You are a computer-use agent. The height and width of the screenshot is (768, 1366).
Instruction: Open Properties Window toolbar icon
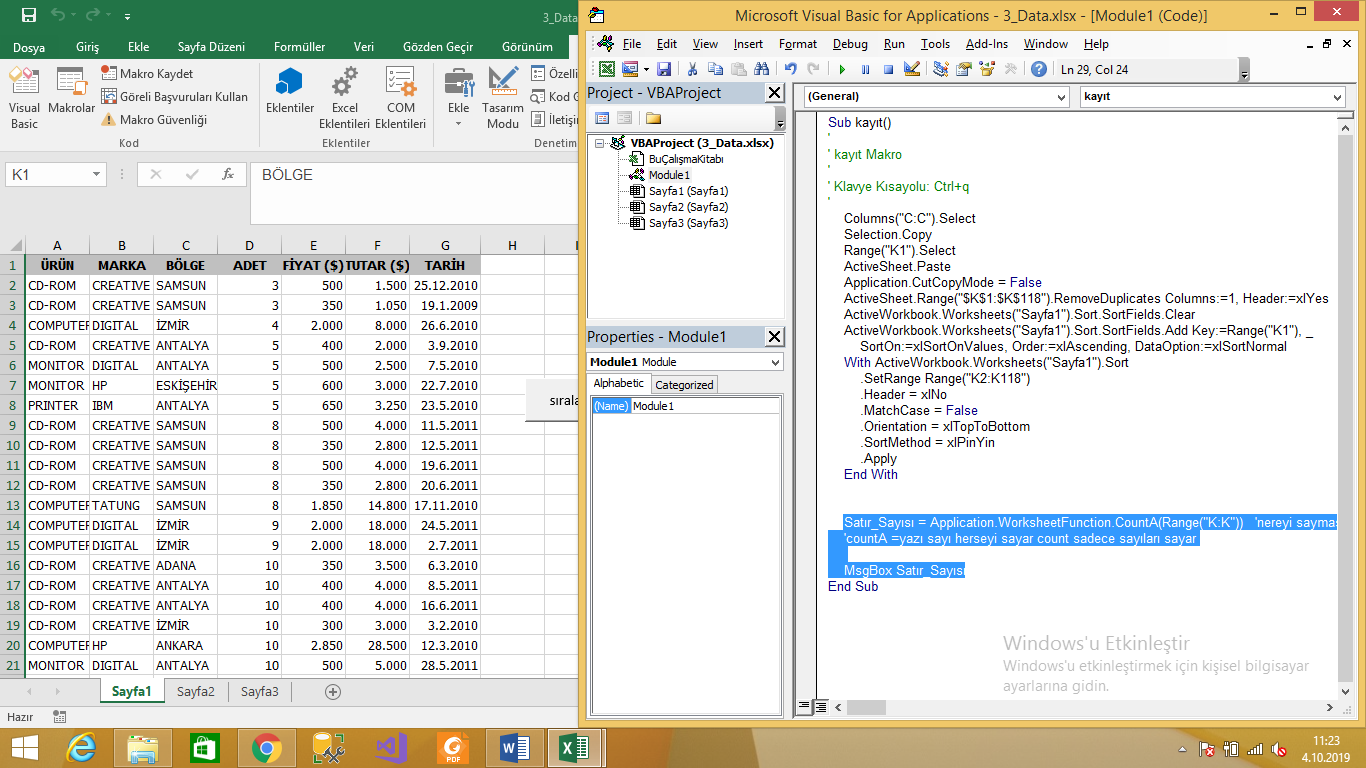click(964, 69)
